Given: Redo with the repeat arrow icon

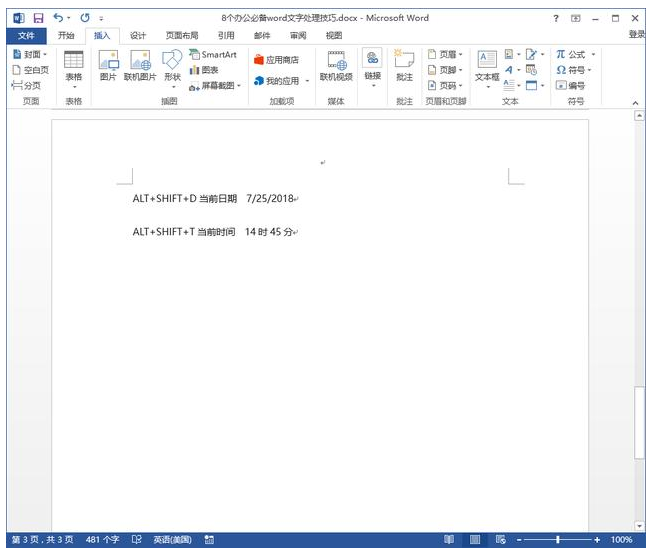Looking at the screenshot, I should point(85,18).
